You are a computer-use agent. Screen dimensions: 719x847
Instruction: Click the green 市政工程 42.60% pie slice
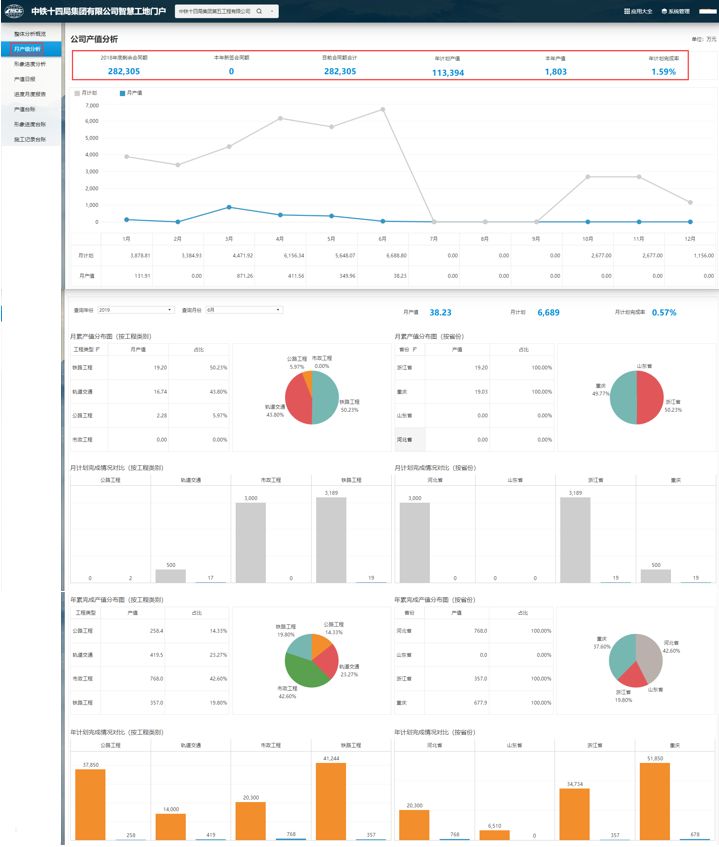[x=305, y=673]
